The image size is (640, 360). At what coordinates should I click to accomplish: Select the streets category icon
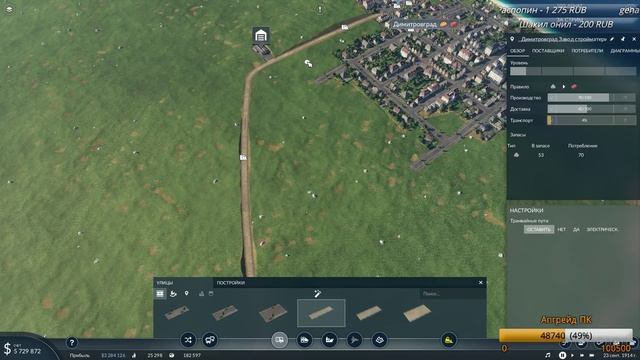pos(160,293)
